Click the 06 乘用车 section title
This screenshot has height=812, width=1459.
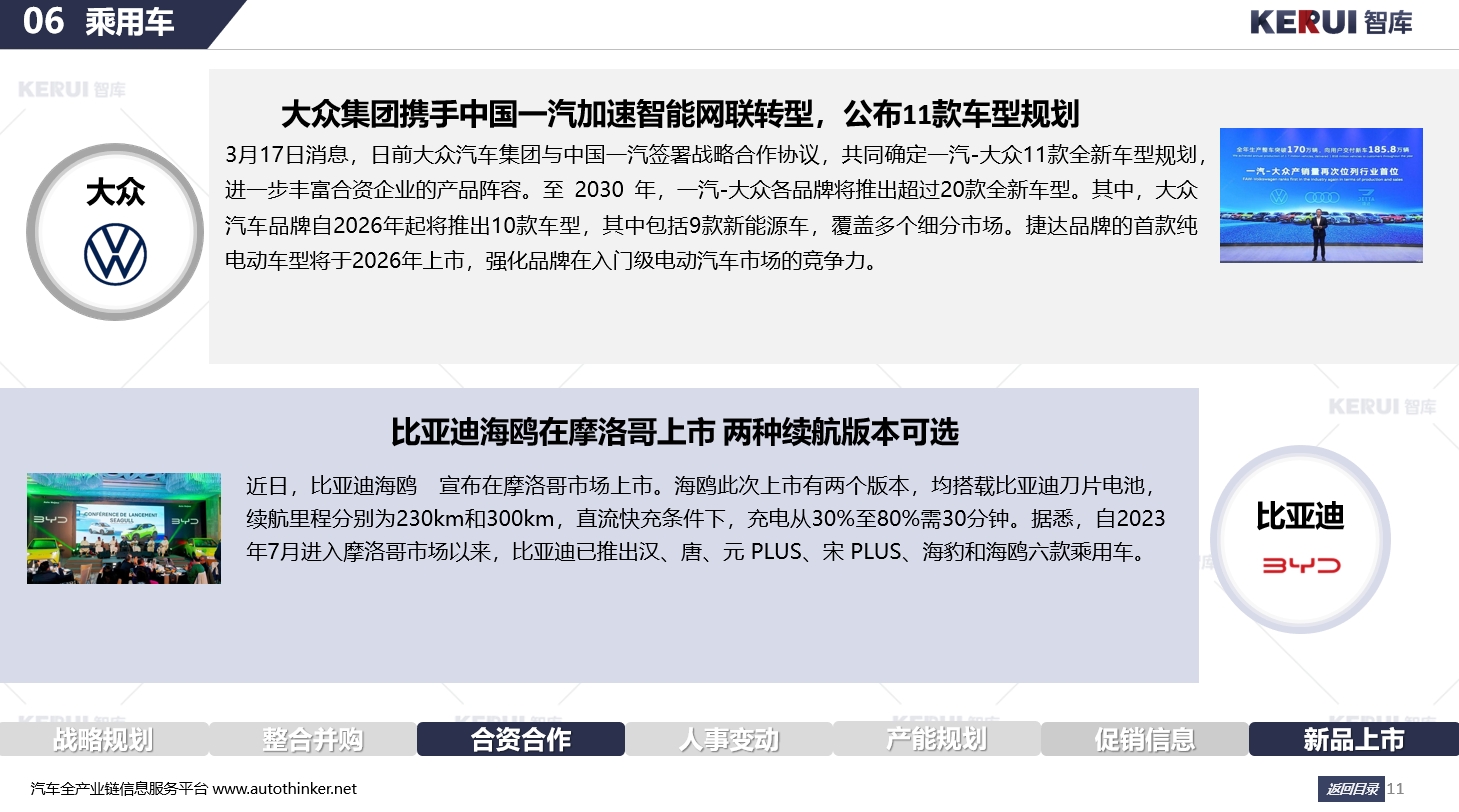(x=98, y=22)
